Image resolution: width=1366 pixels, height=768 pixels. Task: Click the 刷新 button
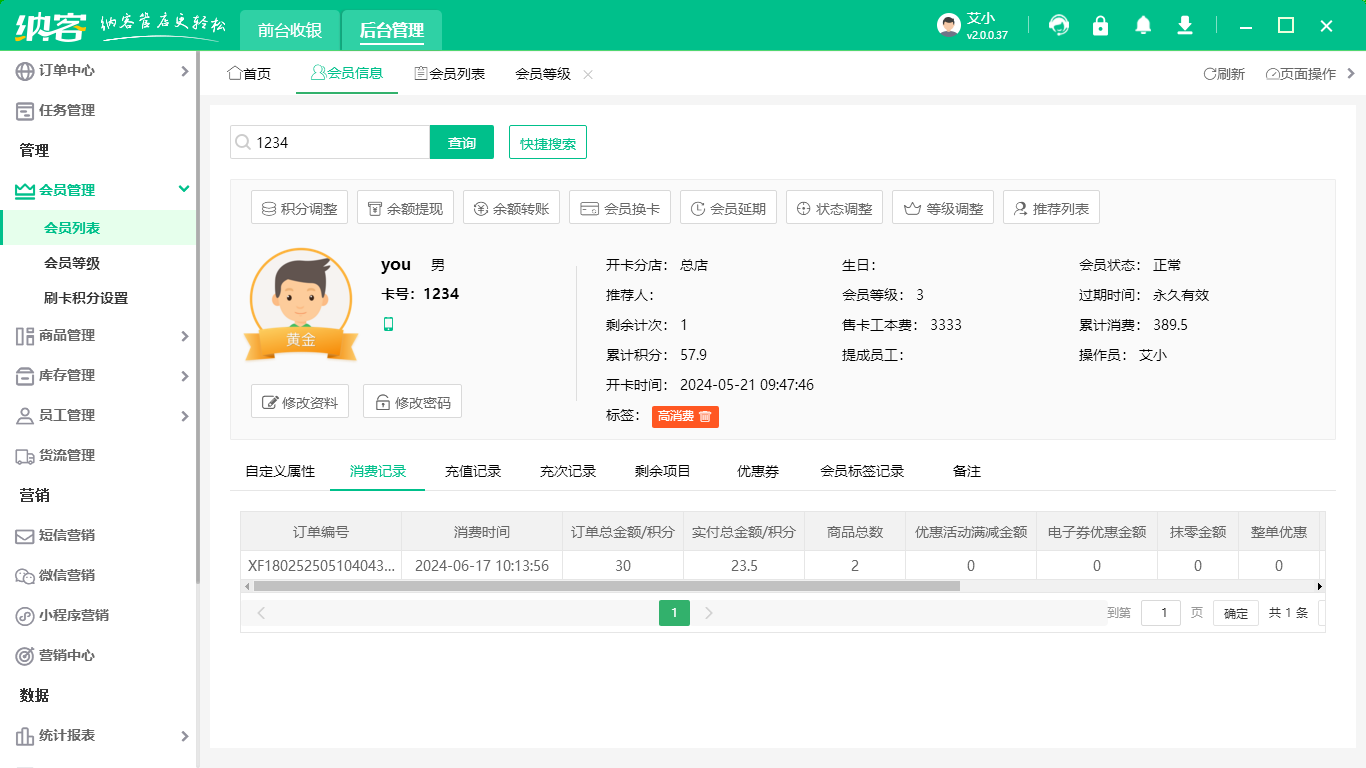pyautogui.click(x=1224, y=74)
